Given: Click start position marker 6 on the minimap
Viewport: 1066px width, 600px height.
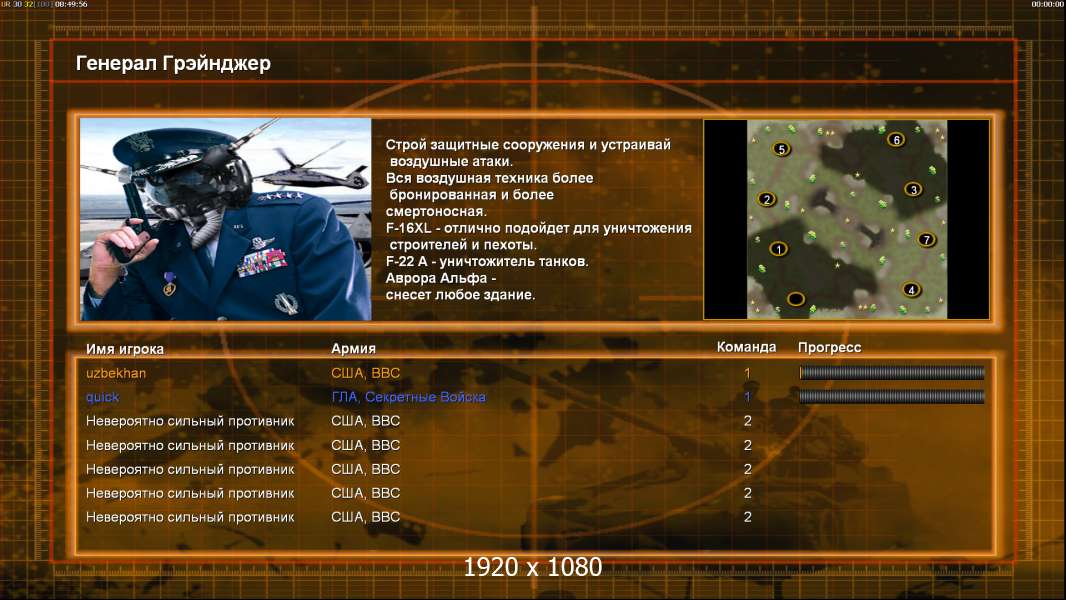Looking at the screenshot, I should pyautogui.click(x=896, y=139).
